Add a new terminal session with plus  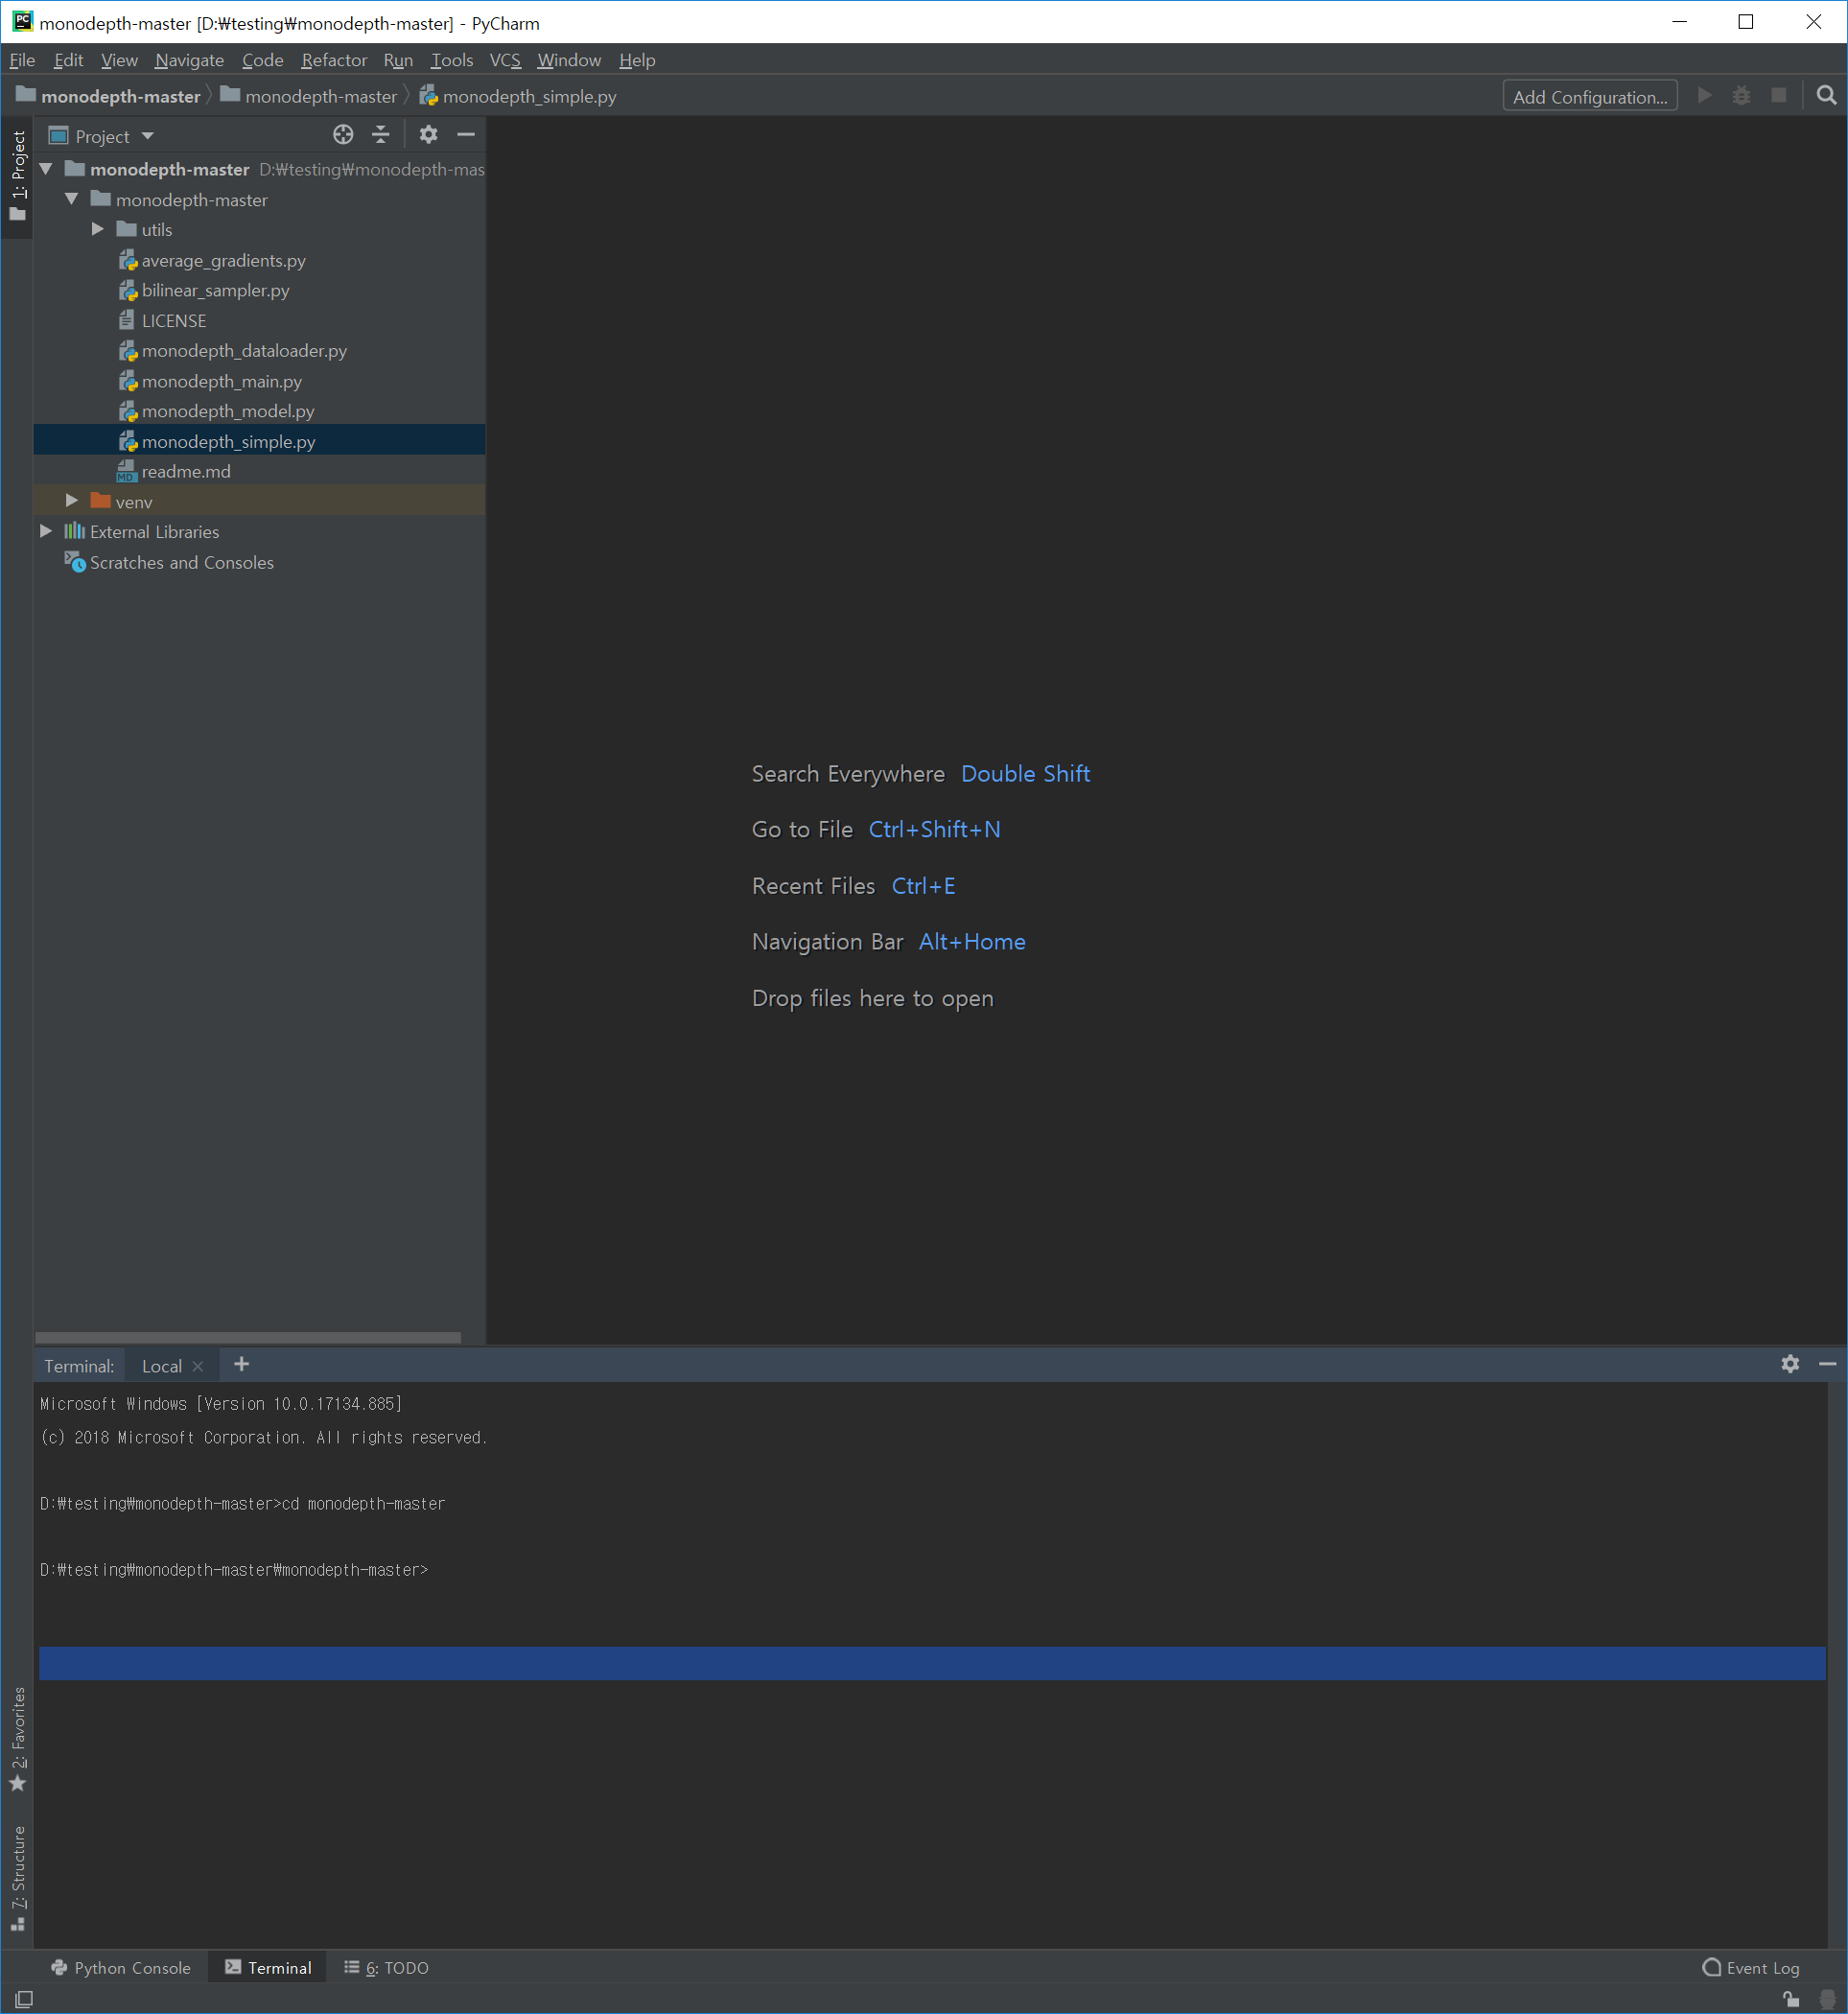[241, 1364]
